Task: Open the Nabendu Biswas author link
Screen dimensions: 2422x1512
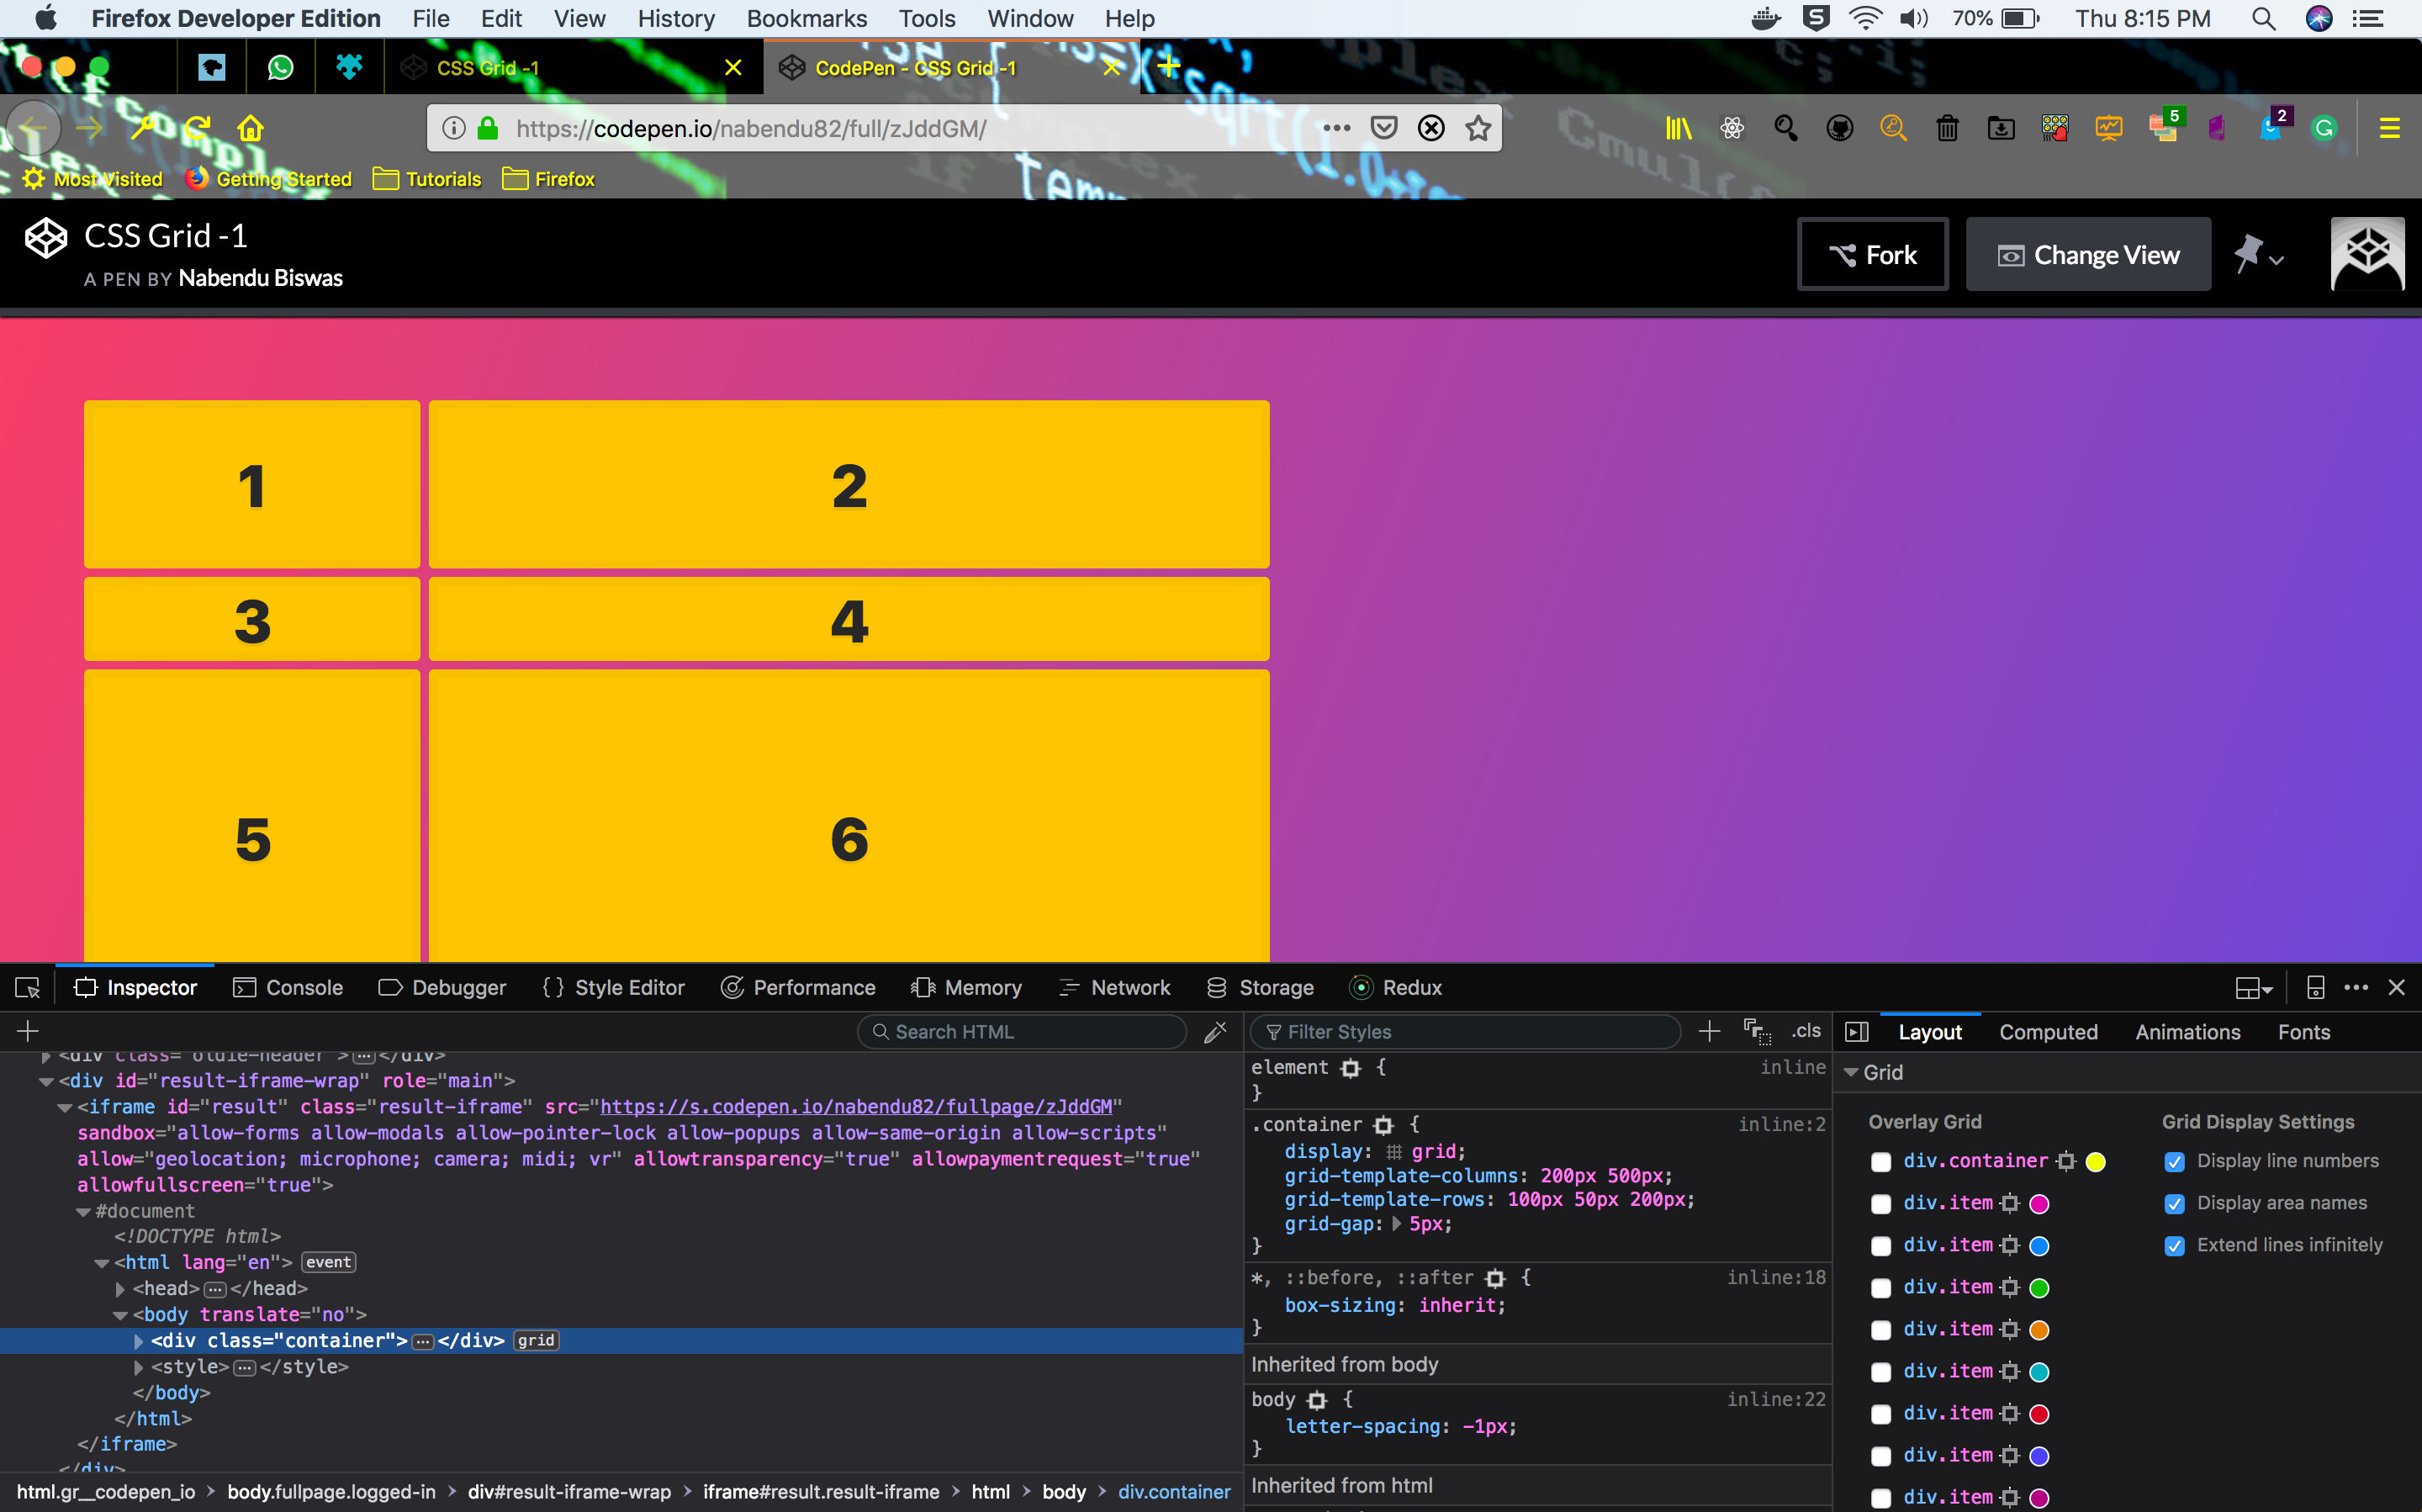Action: click(x=260, y=278)
